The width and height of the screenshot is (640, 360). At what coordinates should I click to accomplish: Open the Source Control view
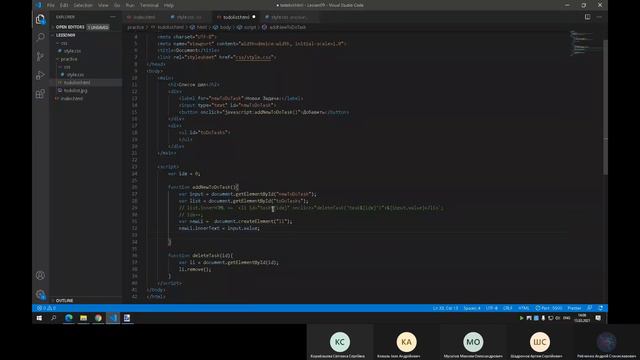pyautogui.click(x=40, y=56)
